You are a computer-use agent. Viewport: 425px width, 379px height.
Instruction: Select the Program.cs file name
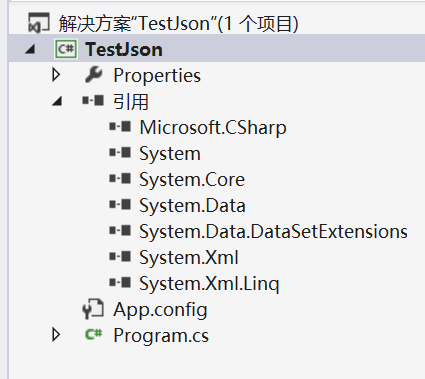click(x=161, y=335)
